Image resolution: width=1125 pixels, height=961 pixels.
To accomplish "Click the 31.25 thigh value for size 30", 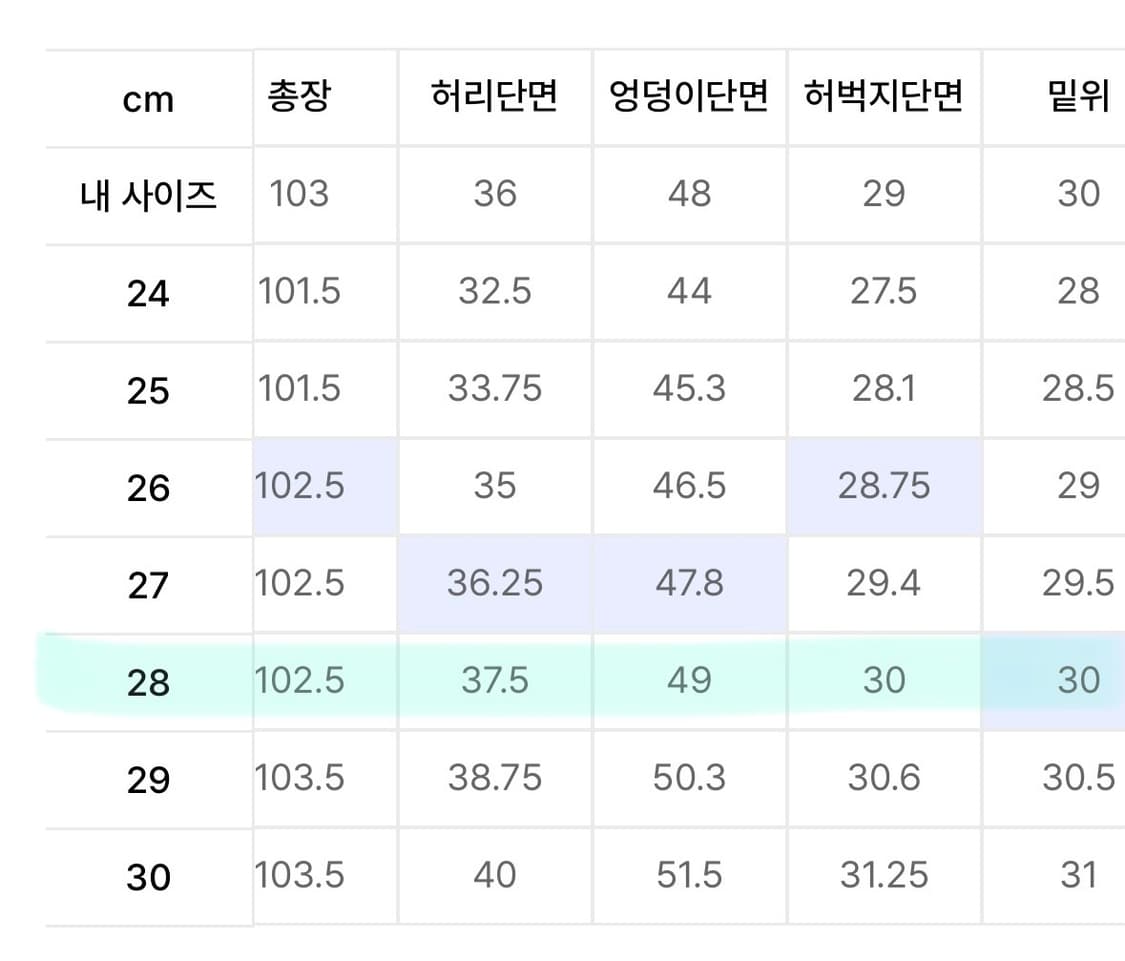I will tap(884, 876).
